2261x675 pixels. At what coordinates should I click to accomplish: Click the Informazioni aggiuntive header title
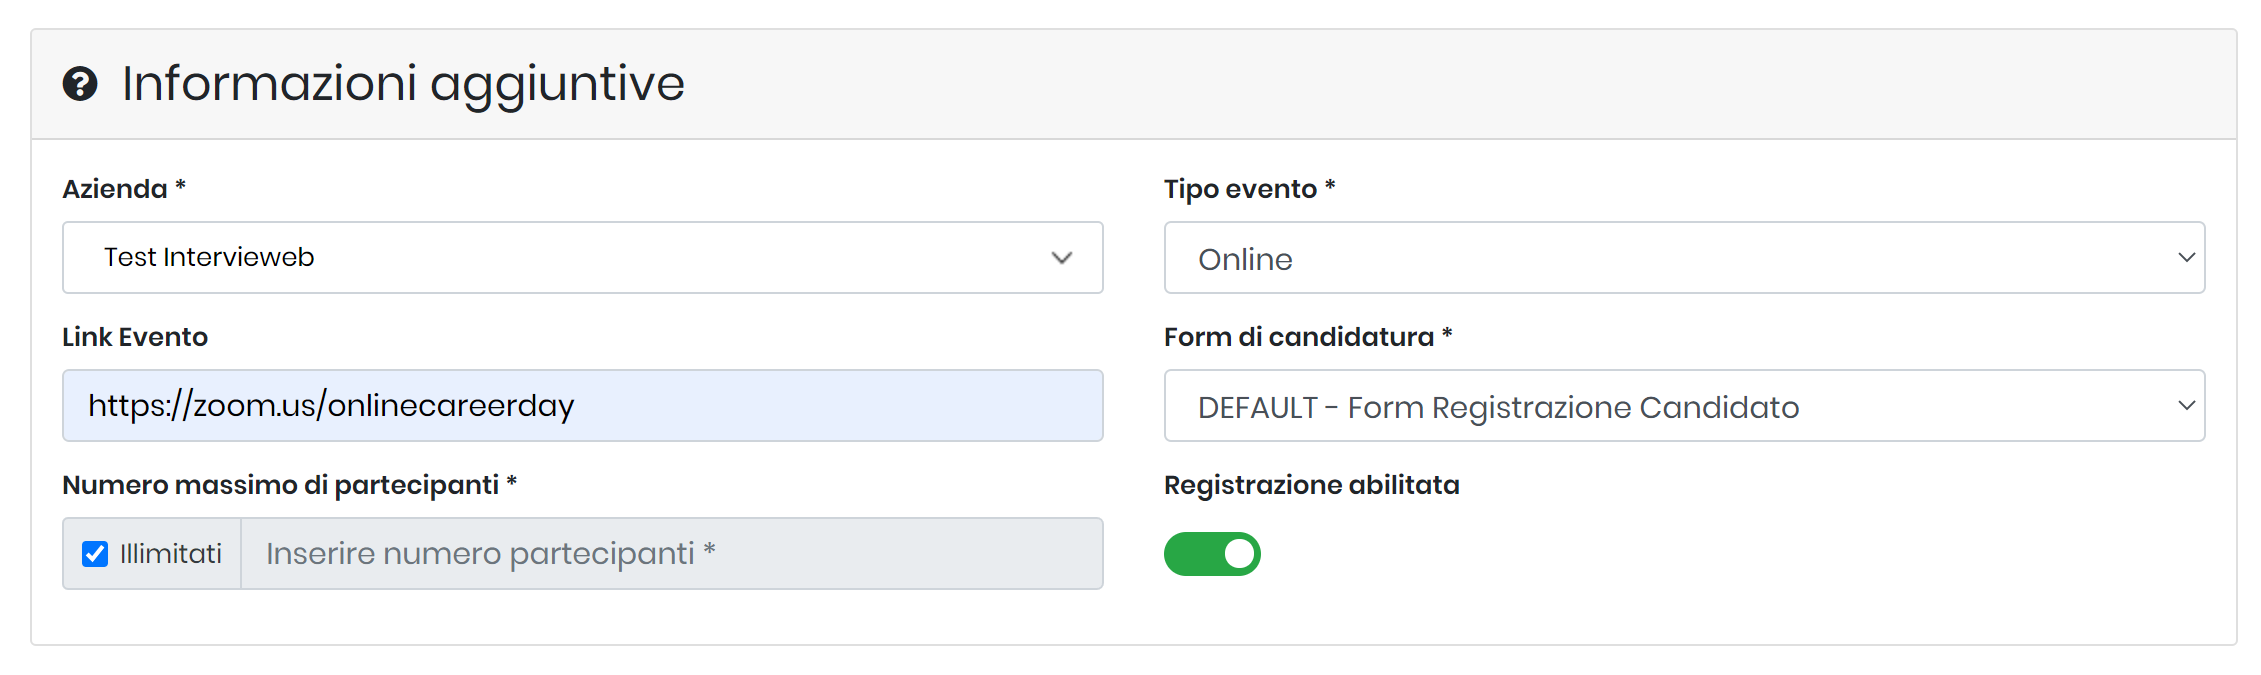403,84
